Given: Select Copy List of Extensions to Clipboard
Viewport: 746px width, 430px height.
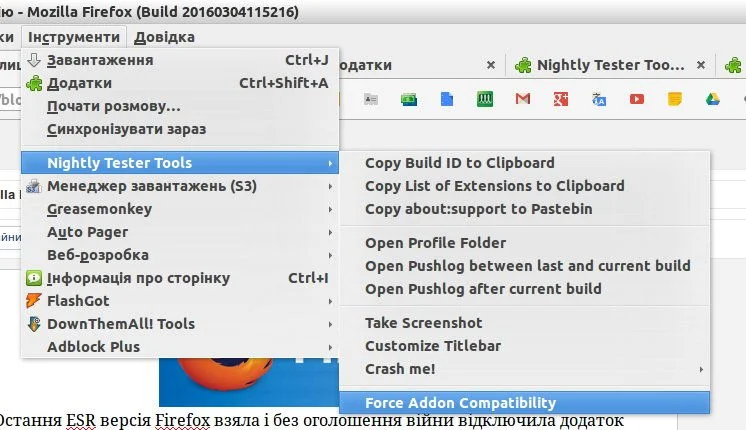Looking at the screenshot, I should [x=524, y=186].
